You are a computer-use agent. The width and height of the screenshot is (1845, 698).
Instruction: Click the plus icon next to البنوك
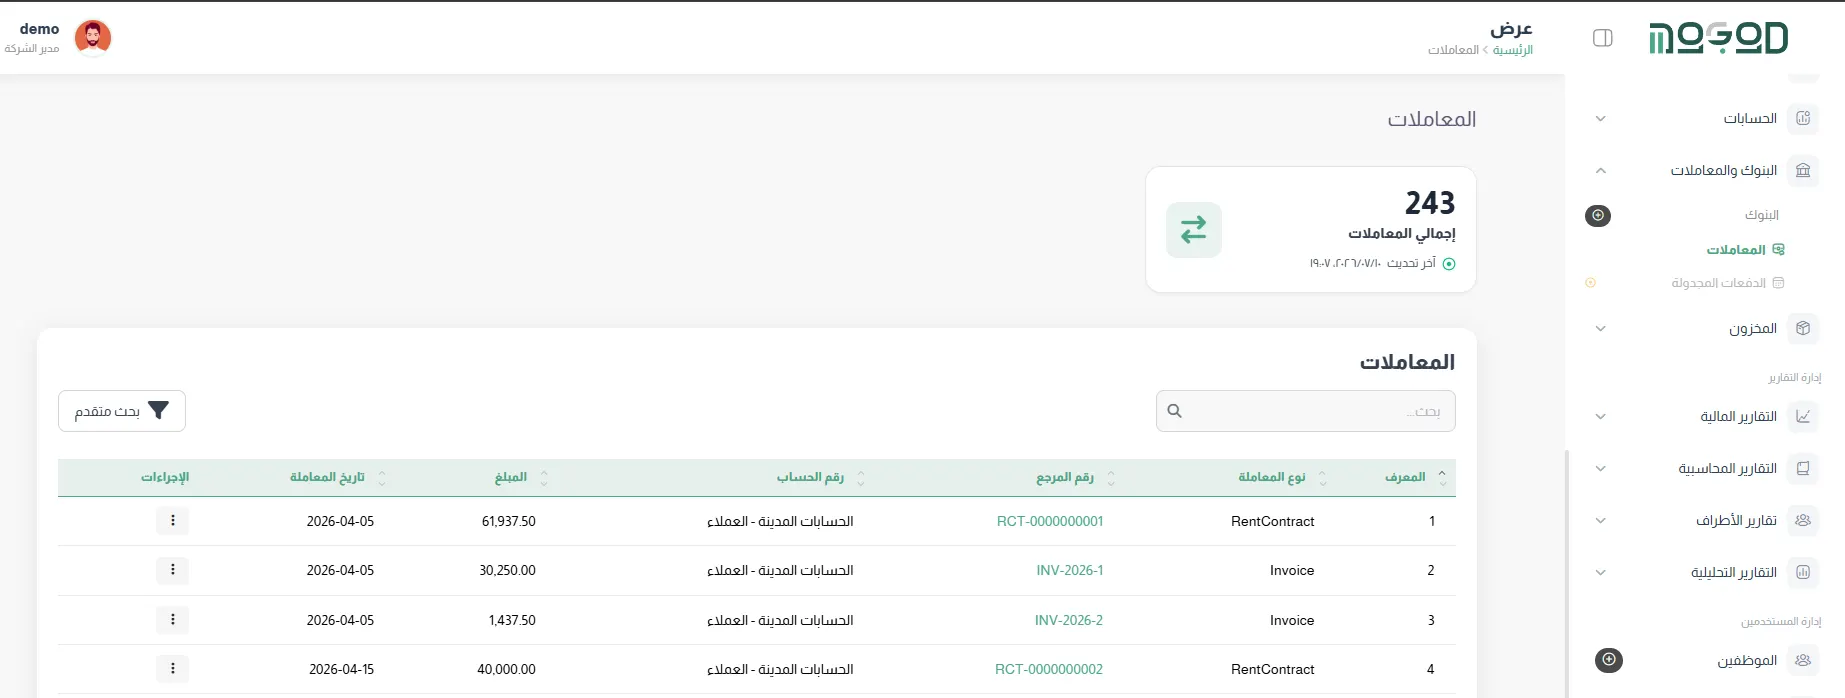coord(1598,215)
